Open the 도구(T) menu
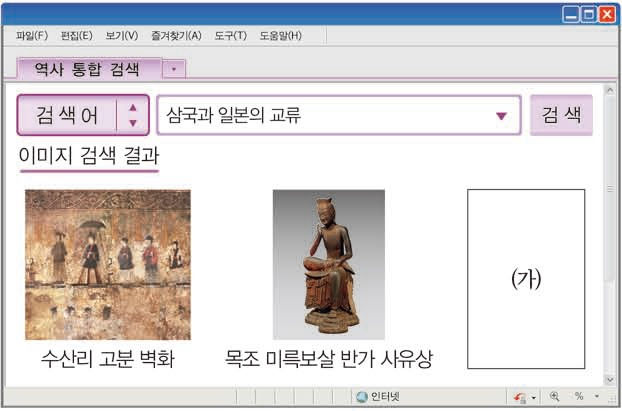Screen dimensions: 622x411 pos(230,36)
